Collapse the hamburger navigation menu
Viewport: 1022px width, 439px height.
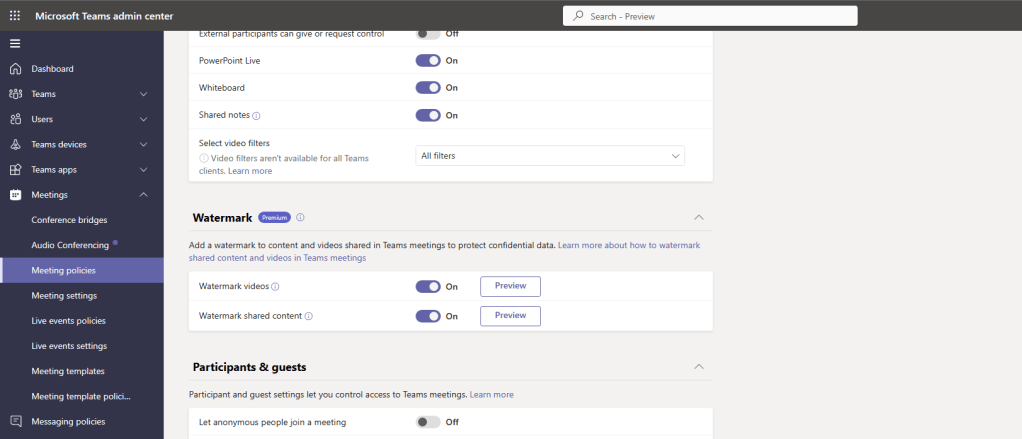tap(14, 43)
